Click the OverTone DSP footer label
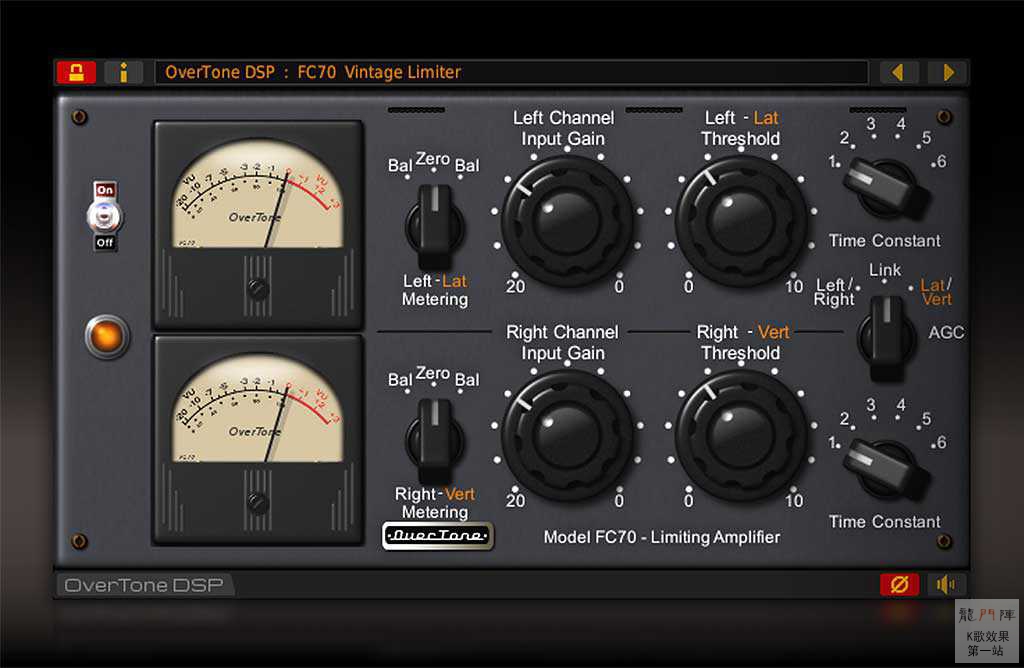Screen dimensions: 1024x668 pyautogui.click(x=144, y=584)
